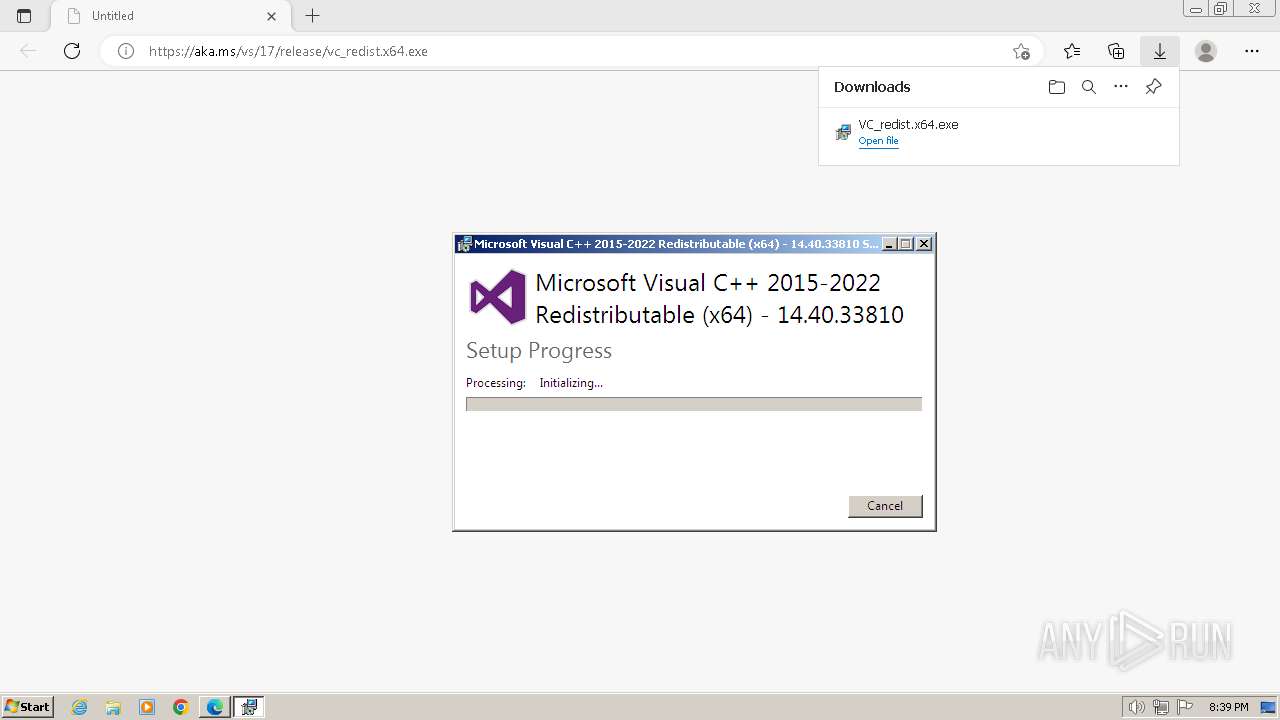Click the VC_redist.x64.exe file icon
The image size is (1280, 720).
click(843, 132)
